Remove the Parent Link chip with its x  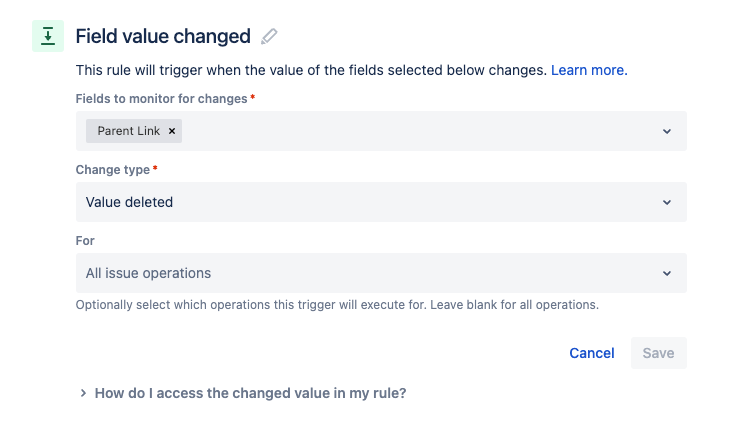[x=172, y=131]
